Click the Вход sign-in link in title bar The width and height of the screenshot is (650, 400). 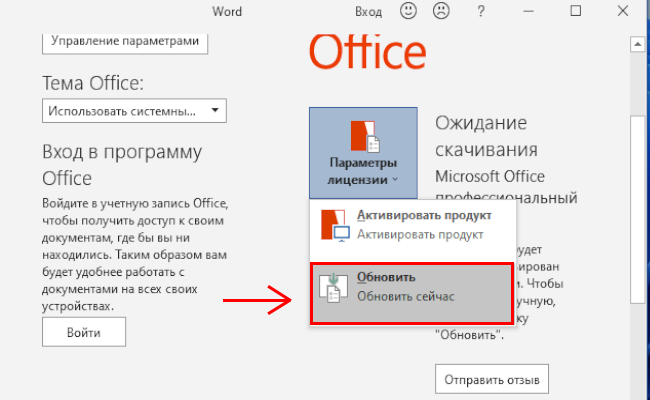point(368,12)
